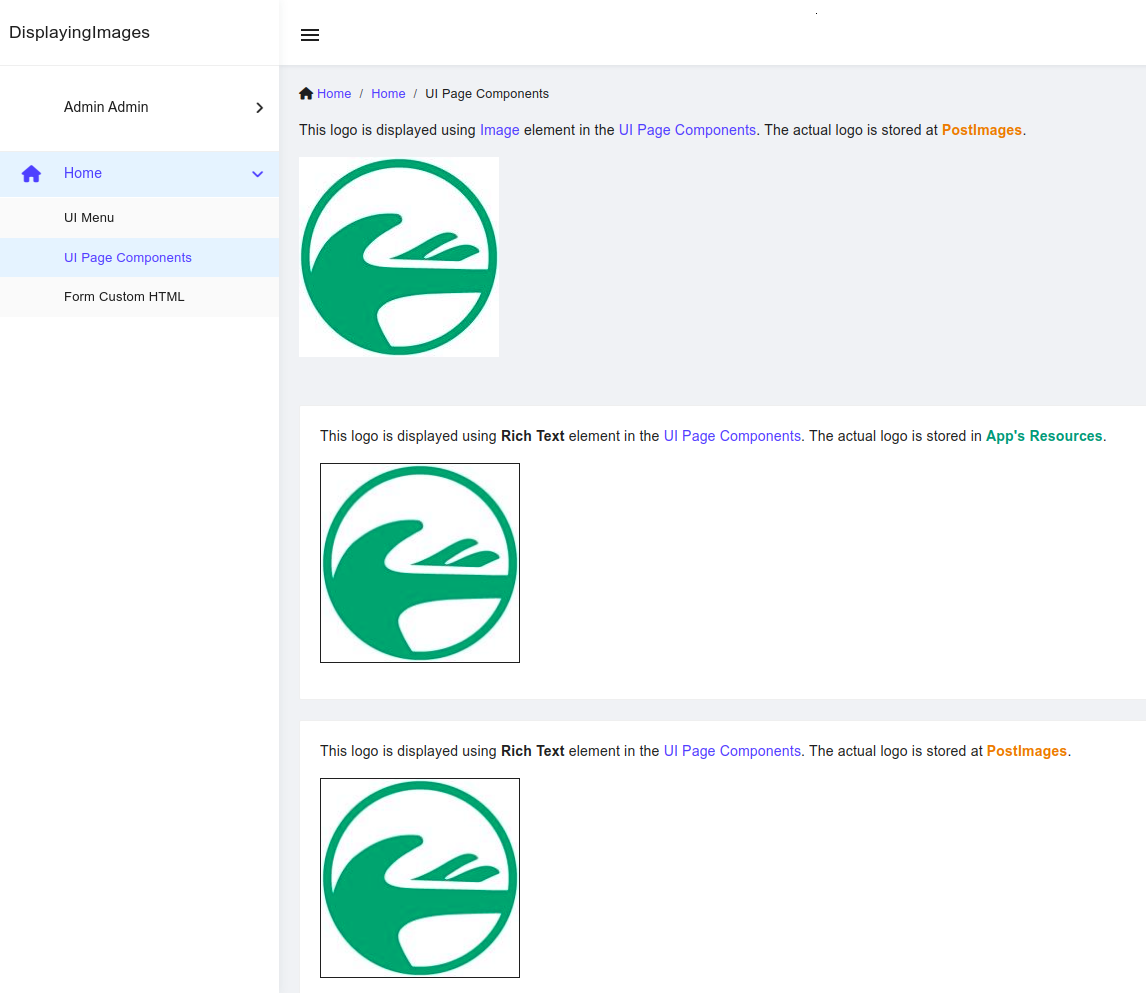The height and width of the screenshot is (993, 1146).
Task: Click the App's Resources green link
Action: point(1044,436)
